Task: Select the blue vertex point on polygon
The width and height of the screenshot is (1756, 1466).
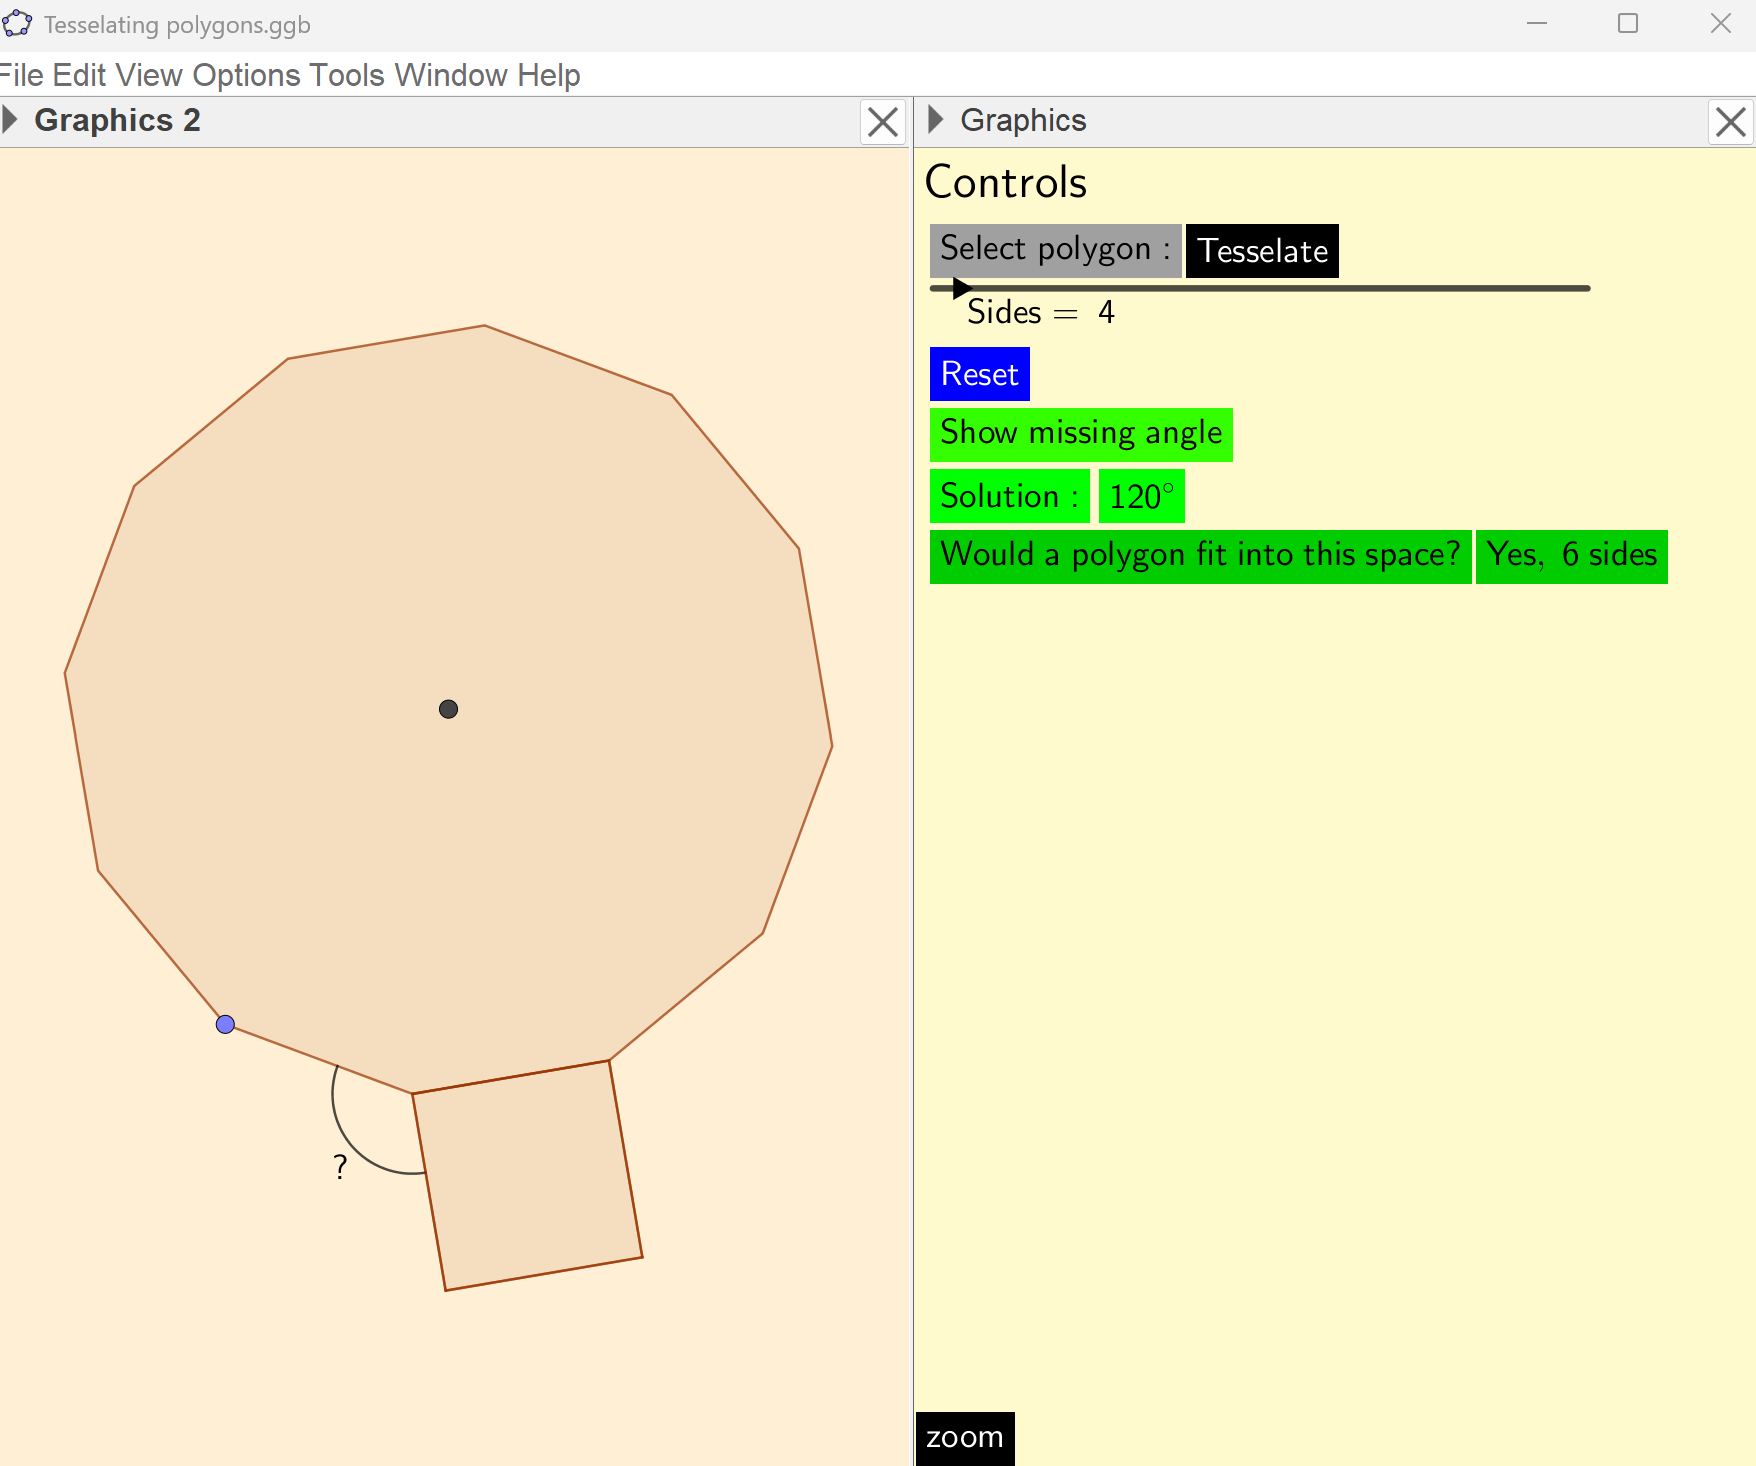Action: pyautogui.click(x=225, y=1024)
